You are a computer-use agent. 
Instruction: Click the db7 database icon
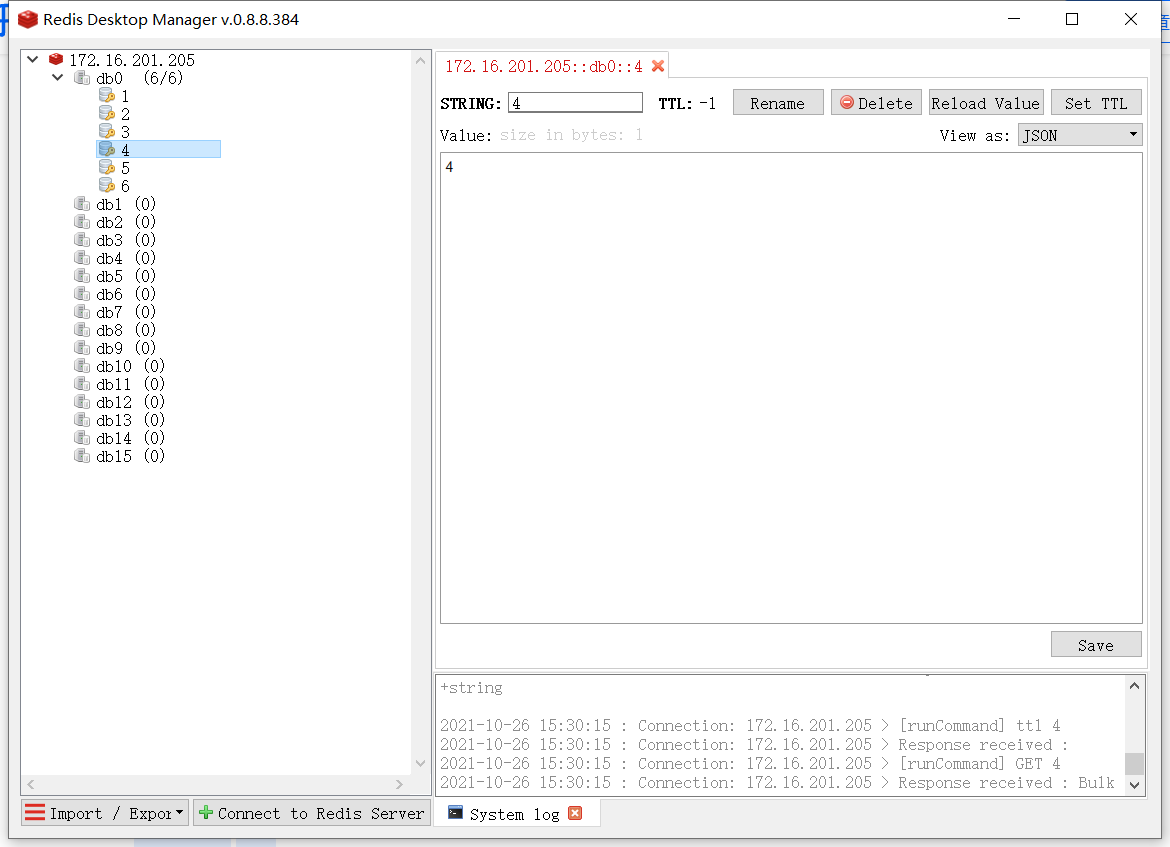(x=82, y=311)
